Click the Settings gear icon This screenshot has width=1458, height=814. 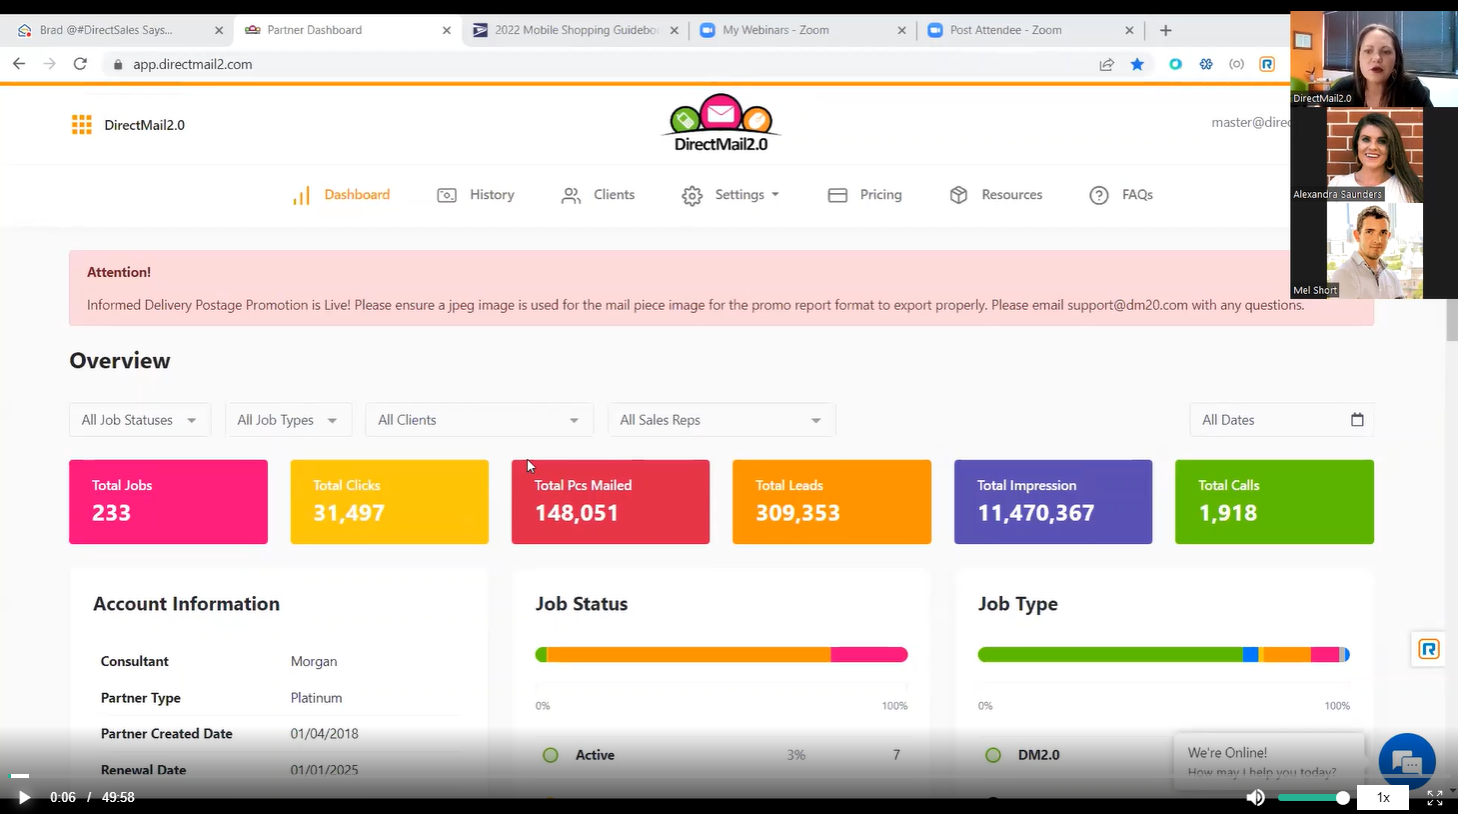692,195
